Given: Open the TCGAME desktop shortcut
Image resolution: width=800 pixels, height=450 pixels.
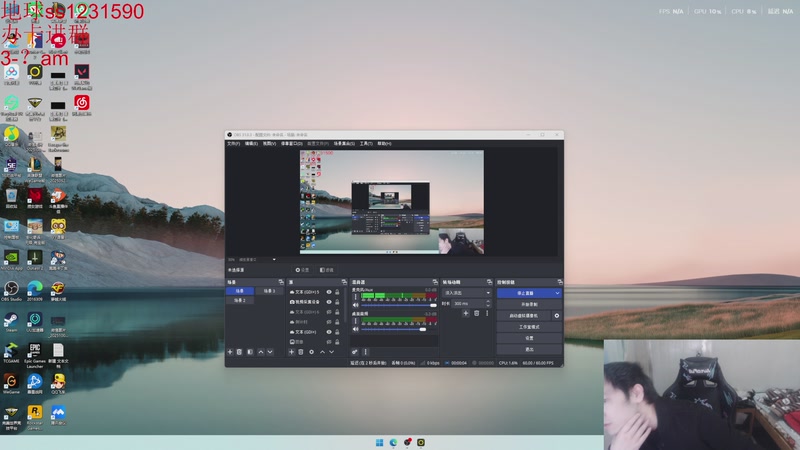Looking at the screenshot, I should coord(11,353).
